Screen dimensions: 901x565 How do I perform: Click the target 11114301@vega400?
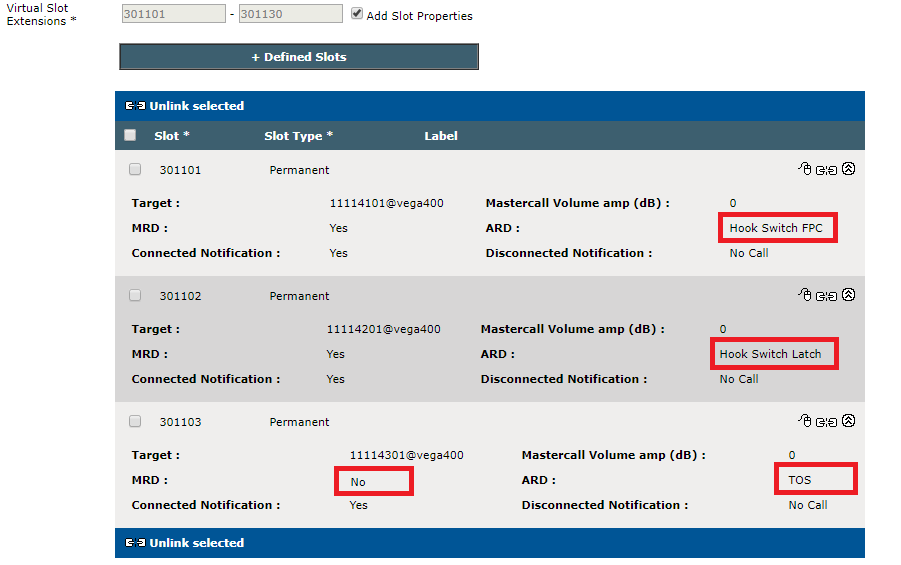click(407, 455)
